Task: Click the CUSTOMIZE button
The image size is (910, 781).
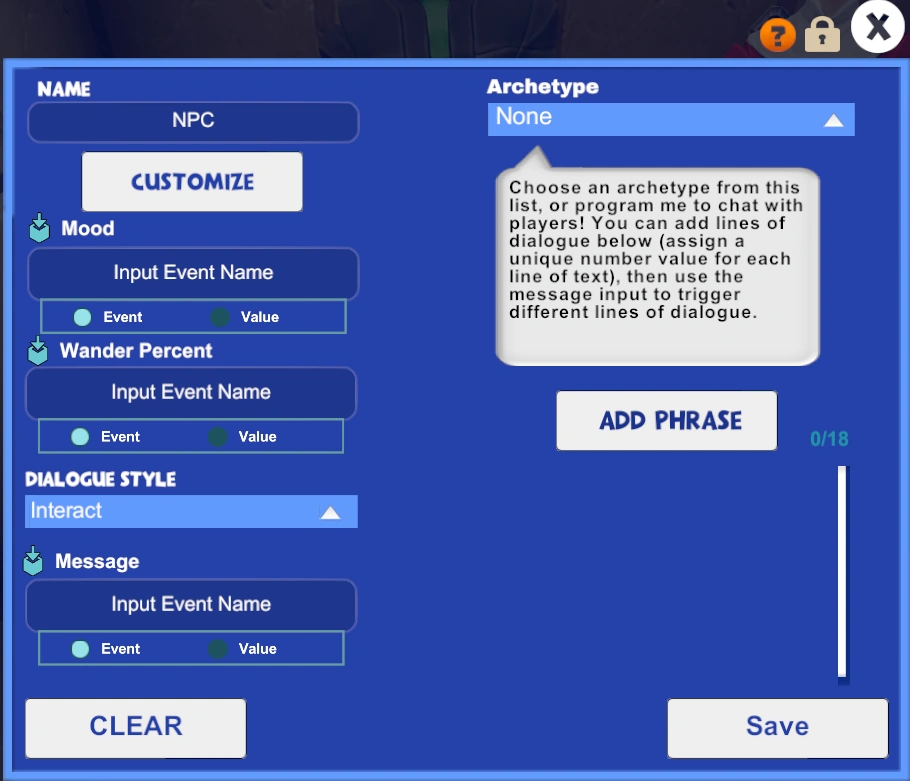Action: pyautogui.click(x=192, y=182)
